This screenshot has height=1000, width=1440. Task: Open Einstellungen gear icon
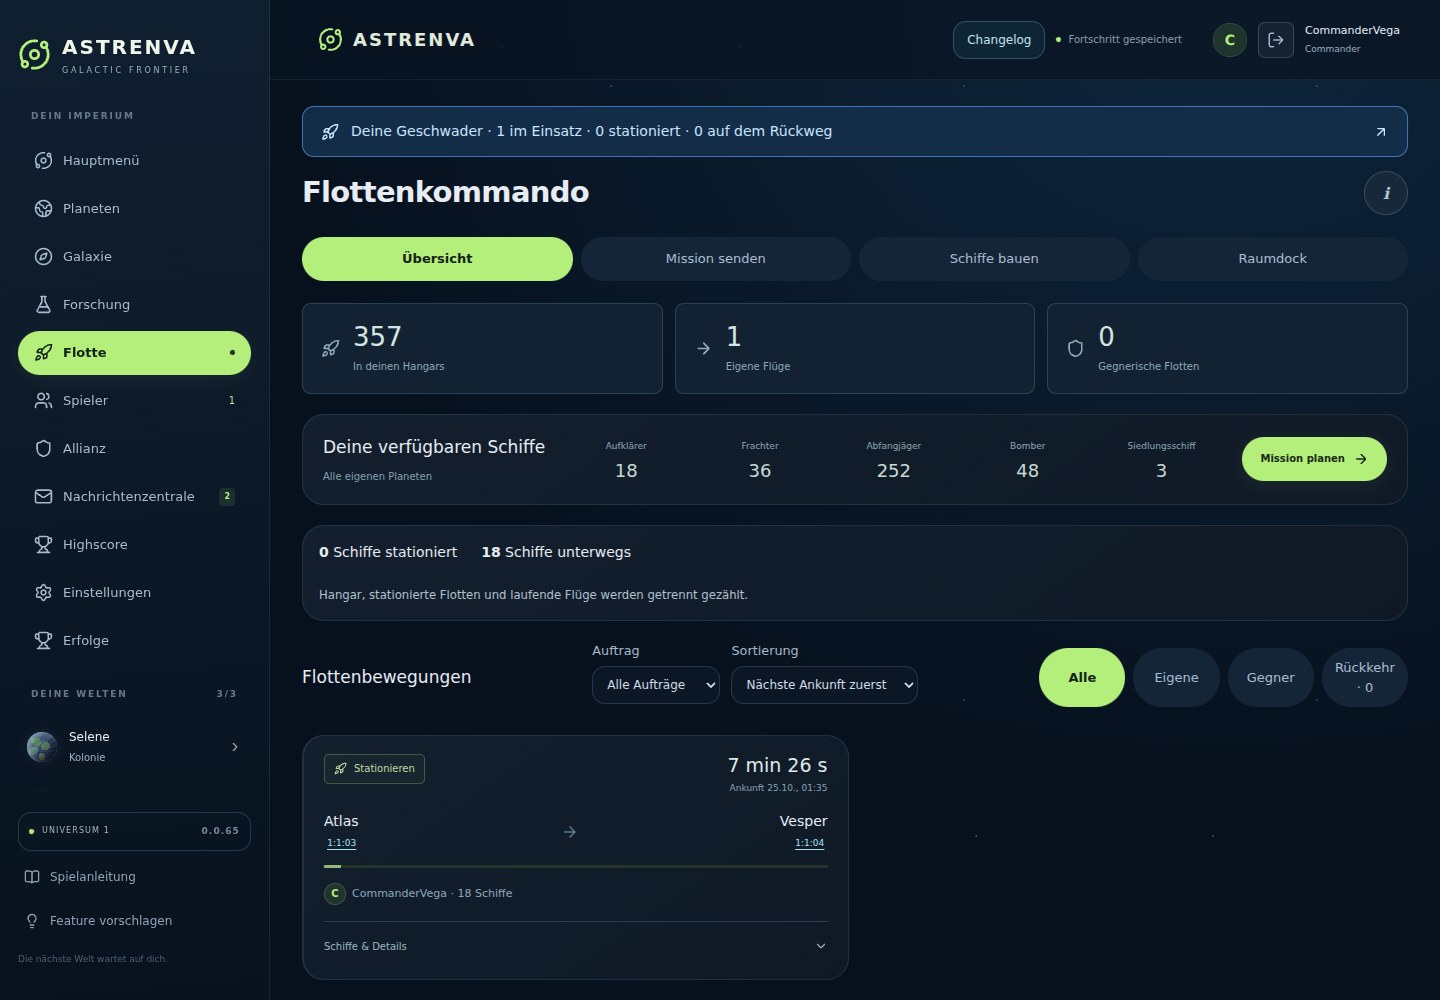click(x=43, y=592)
